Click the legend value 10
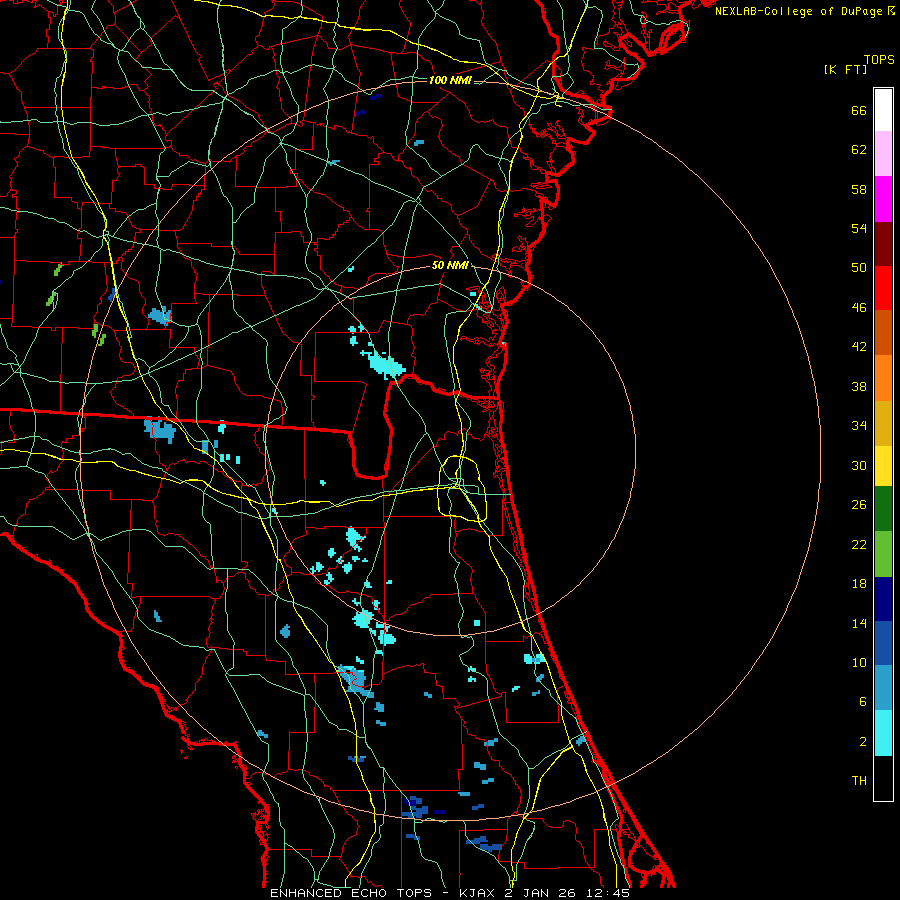The width and height of the screenshot is (900, 900). 859,663
